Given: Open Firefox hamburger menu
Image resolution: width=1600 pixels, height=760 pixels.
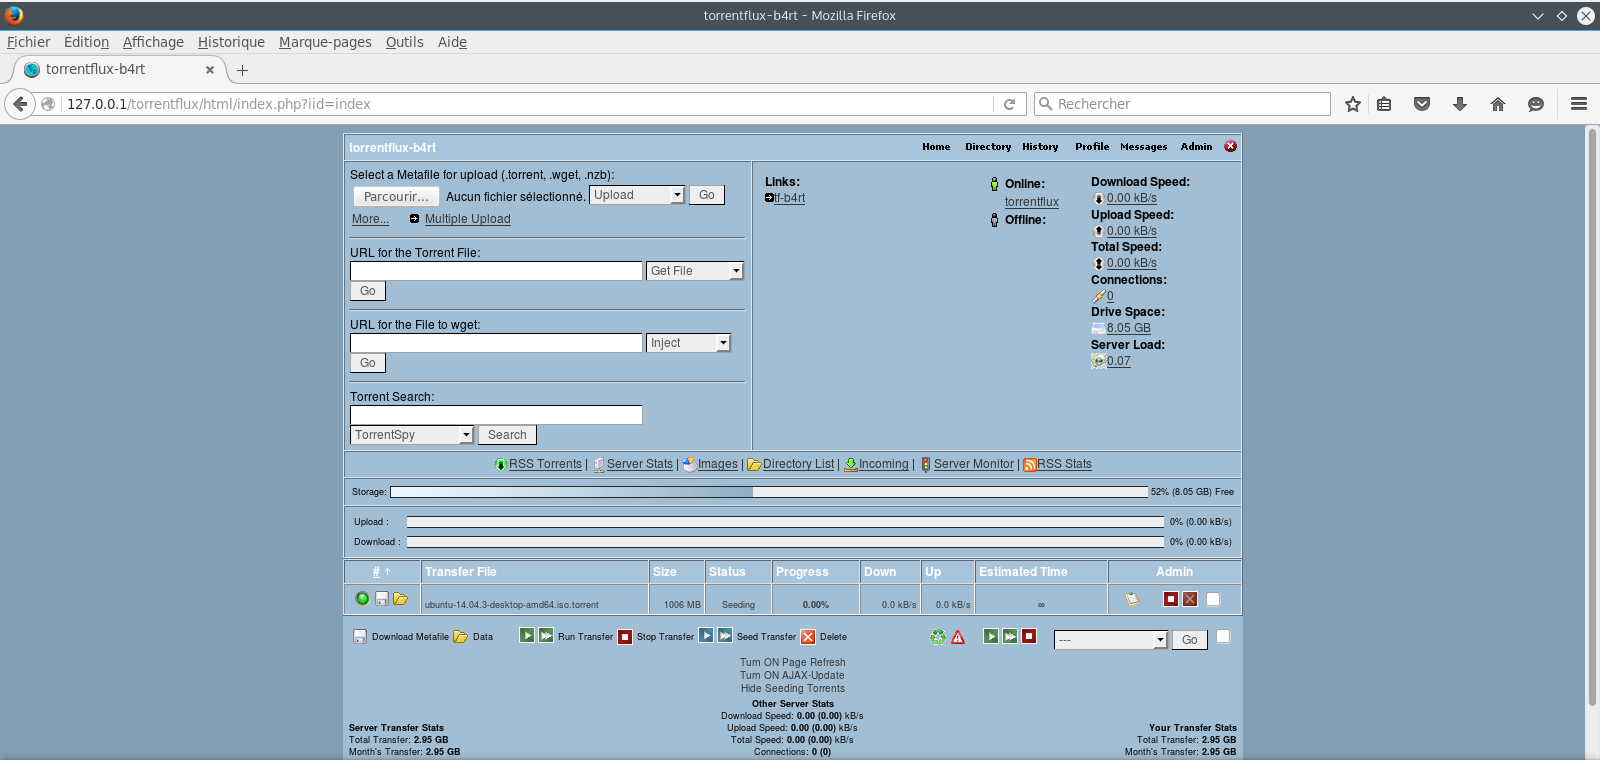Looking at the screenshot, I should (x=1579, y=104).
